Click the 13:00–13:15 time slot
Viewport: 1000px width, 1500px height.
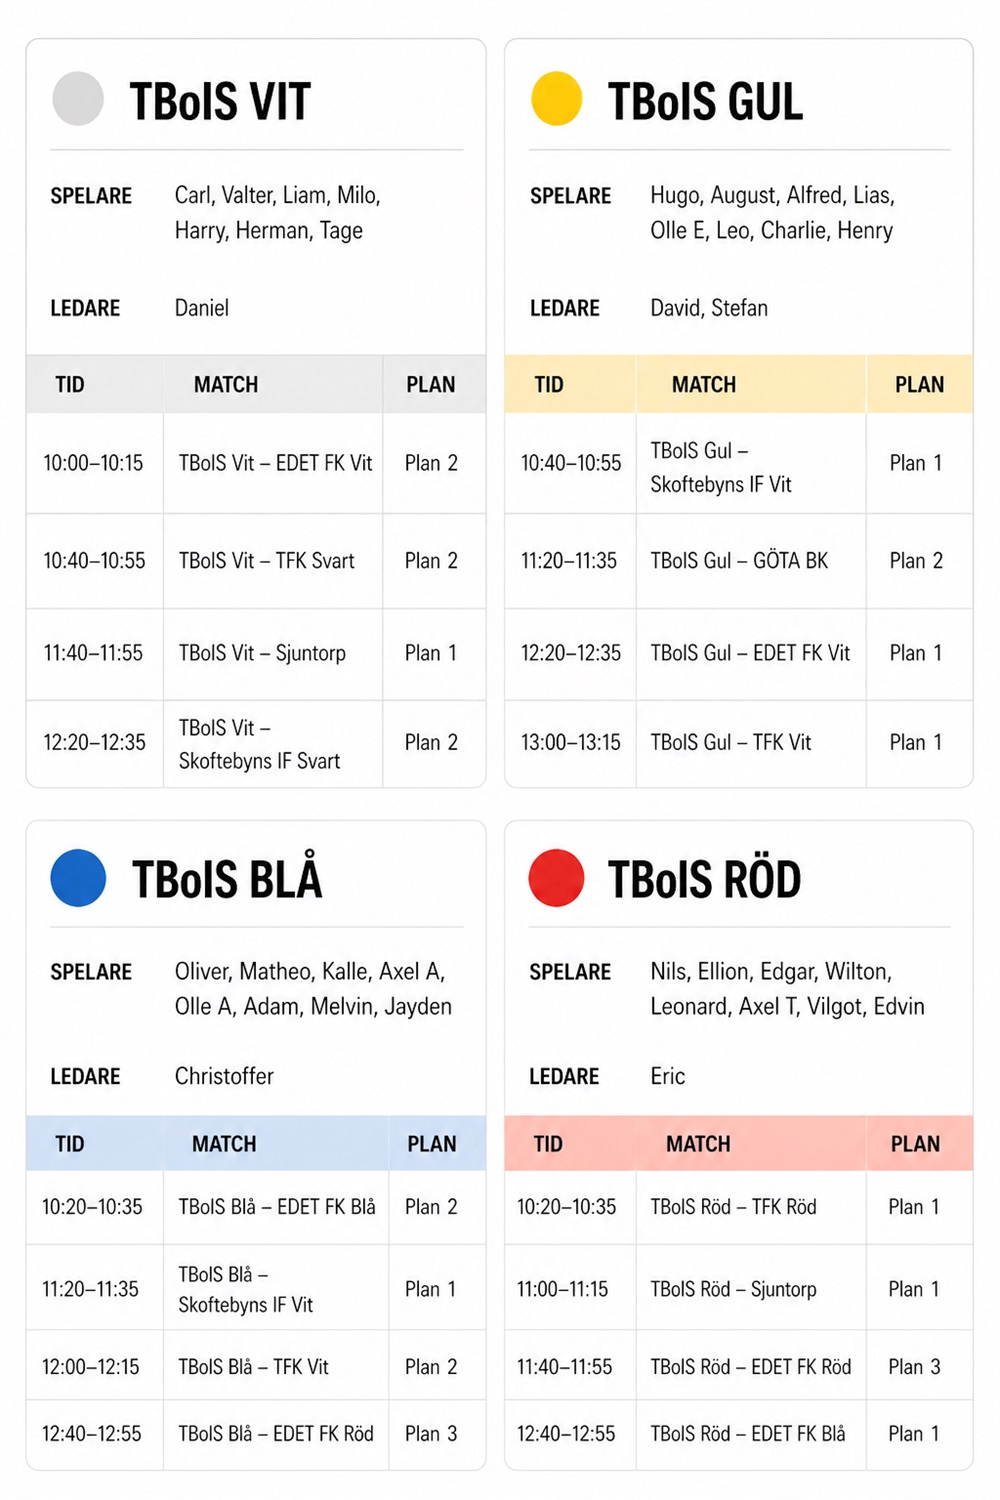pos(570,742)
